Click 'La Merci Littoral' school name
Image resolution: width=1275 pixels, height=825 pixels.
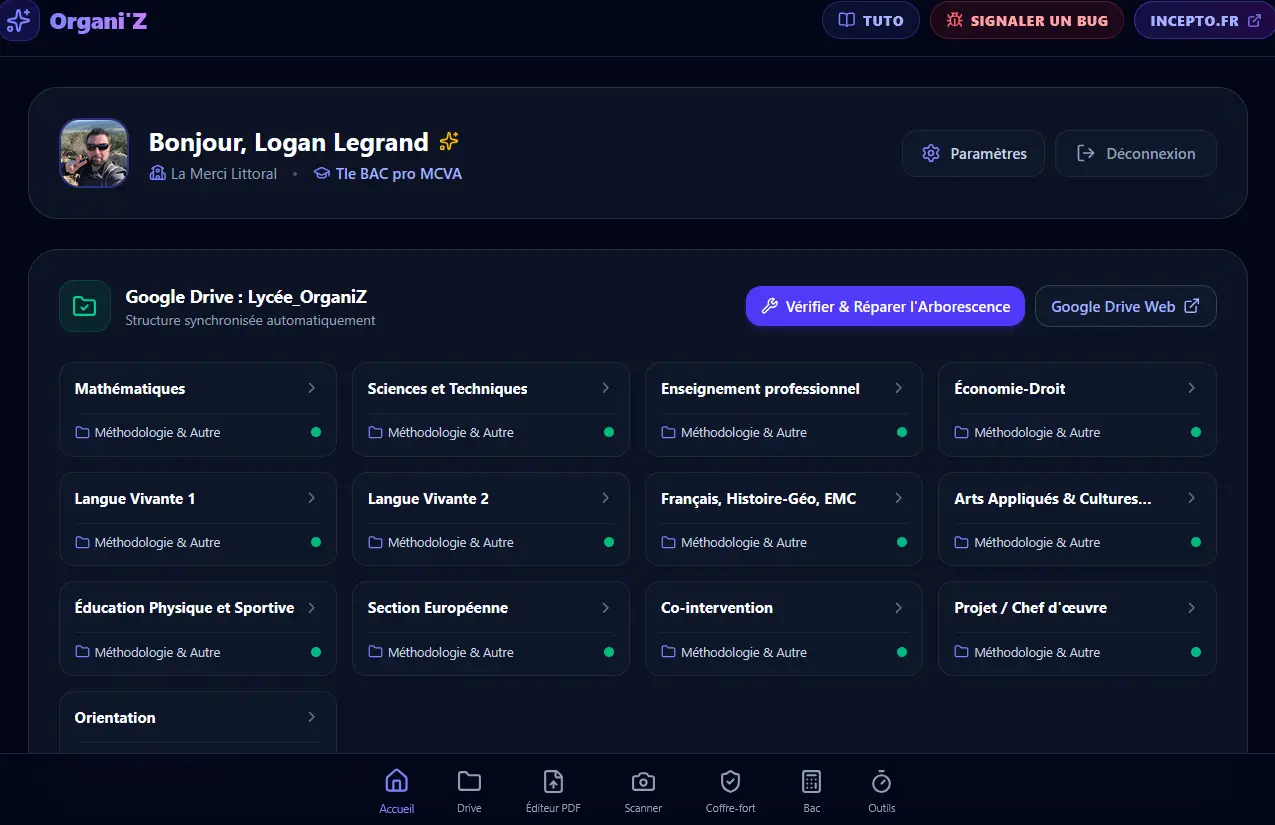[x=224, y=174]
